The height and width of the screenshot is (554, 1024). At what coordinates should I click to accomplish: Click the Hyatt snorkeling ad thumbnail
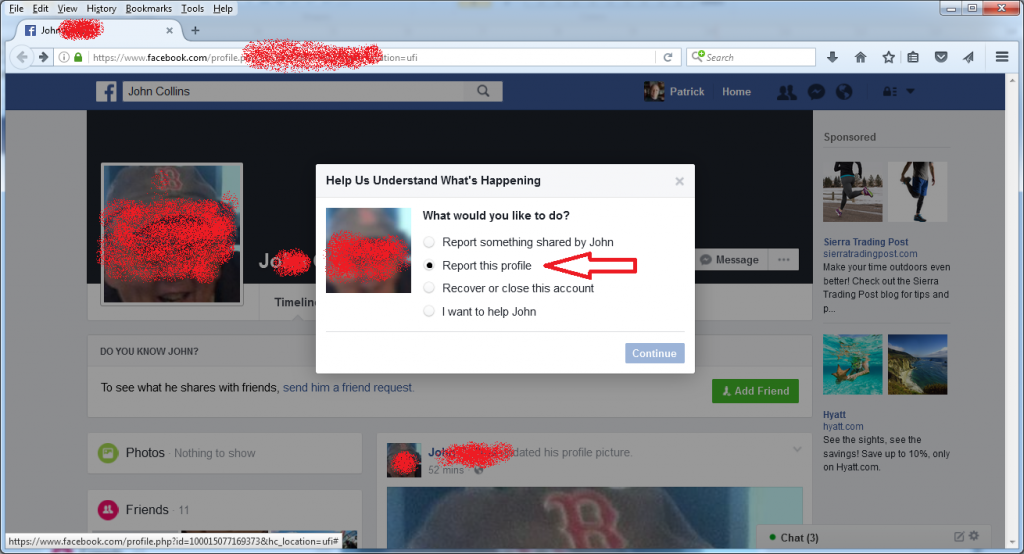tap(852, 365)
